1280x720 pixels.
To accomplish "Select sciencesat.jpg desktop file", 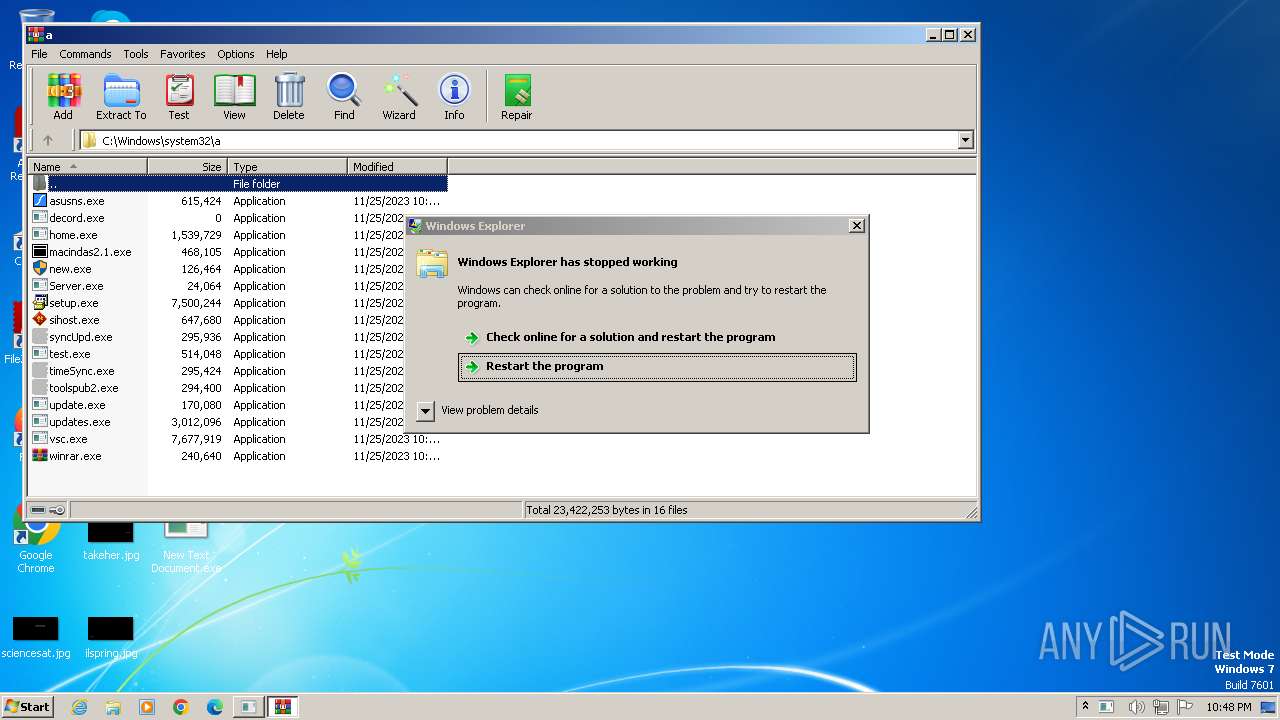I will point(36,639).
